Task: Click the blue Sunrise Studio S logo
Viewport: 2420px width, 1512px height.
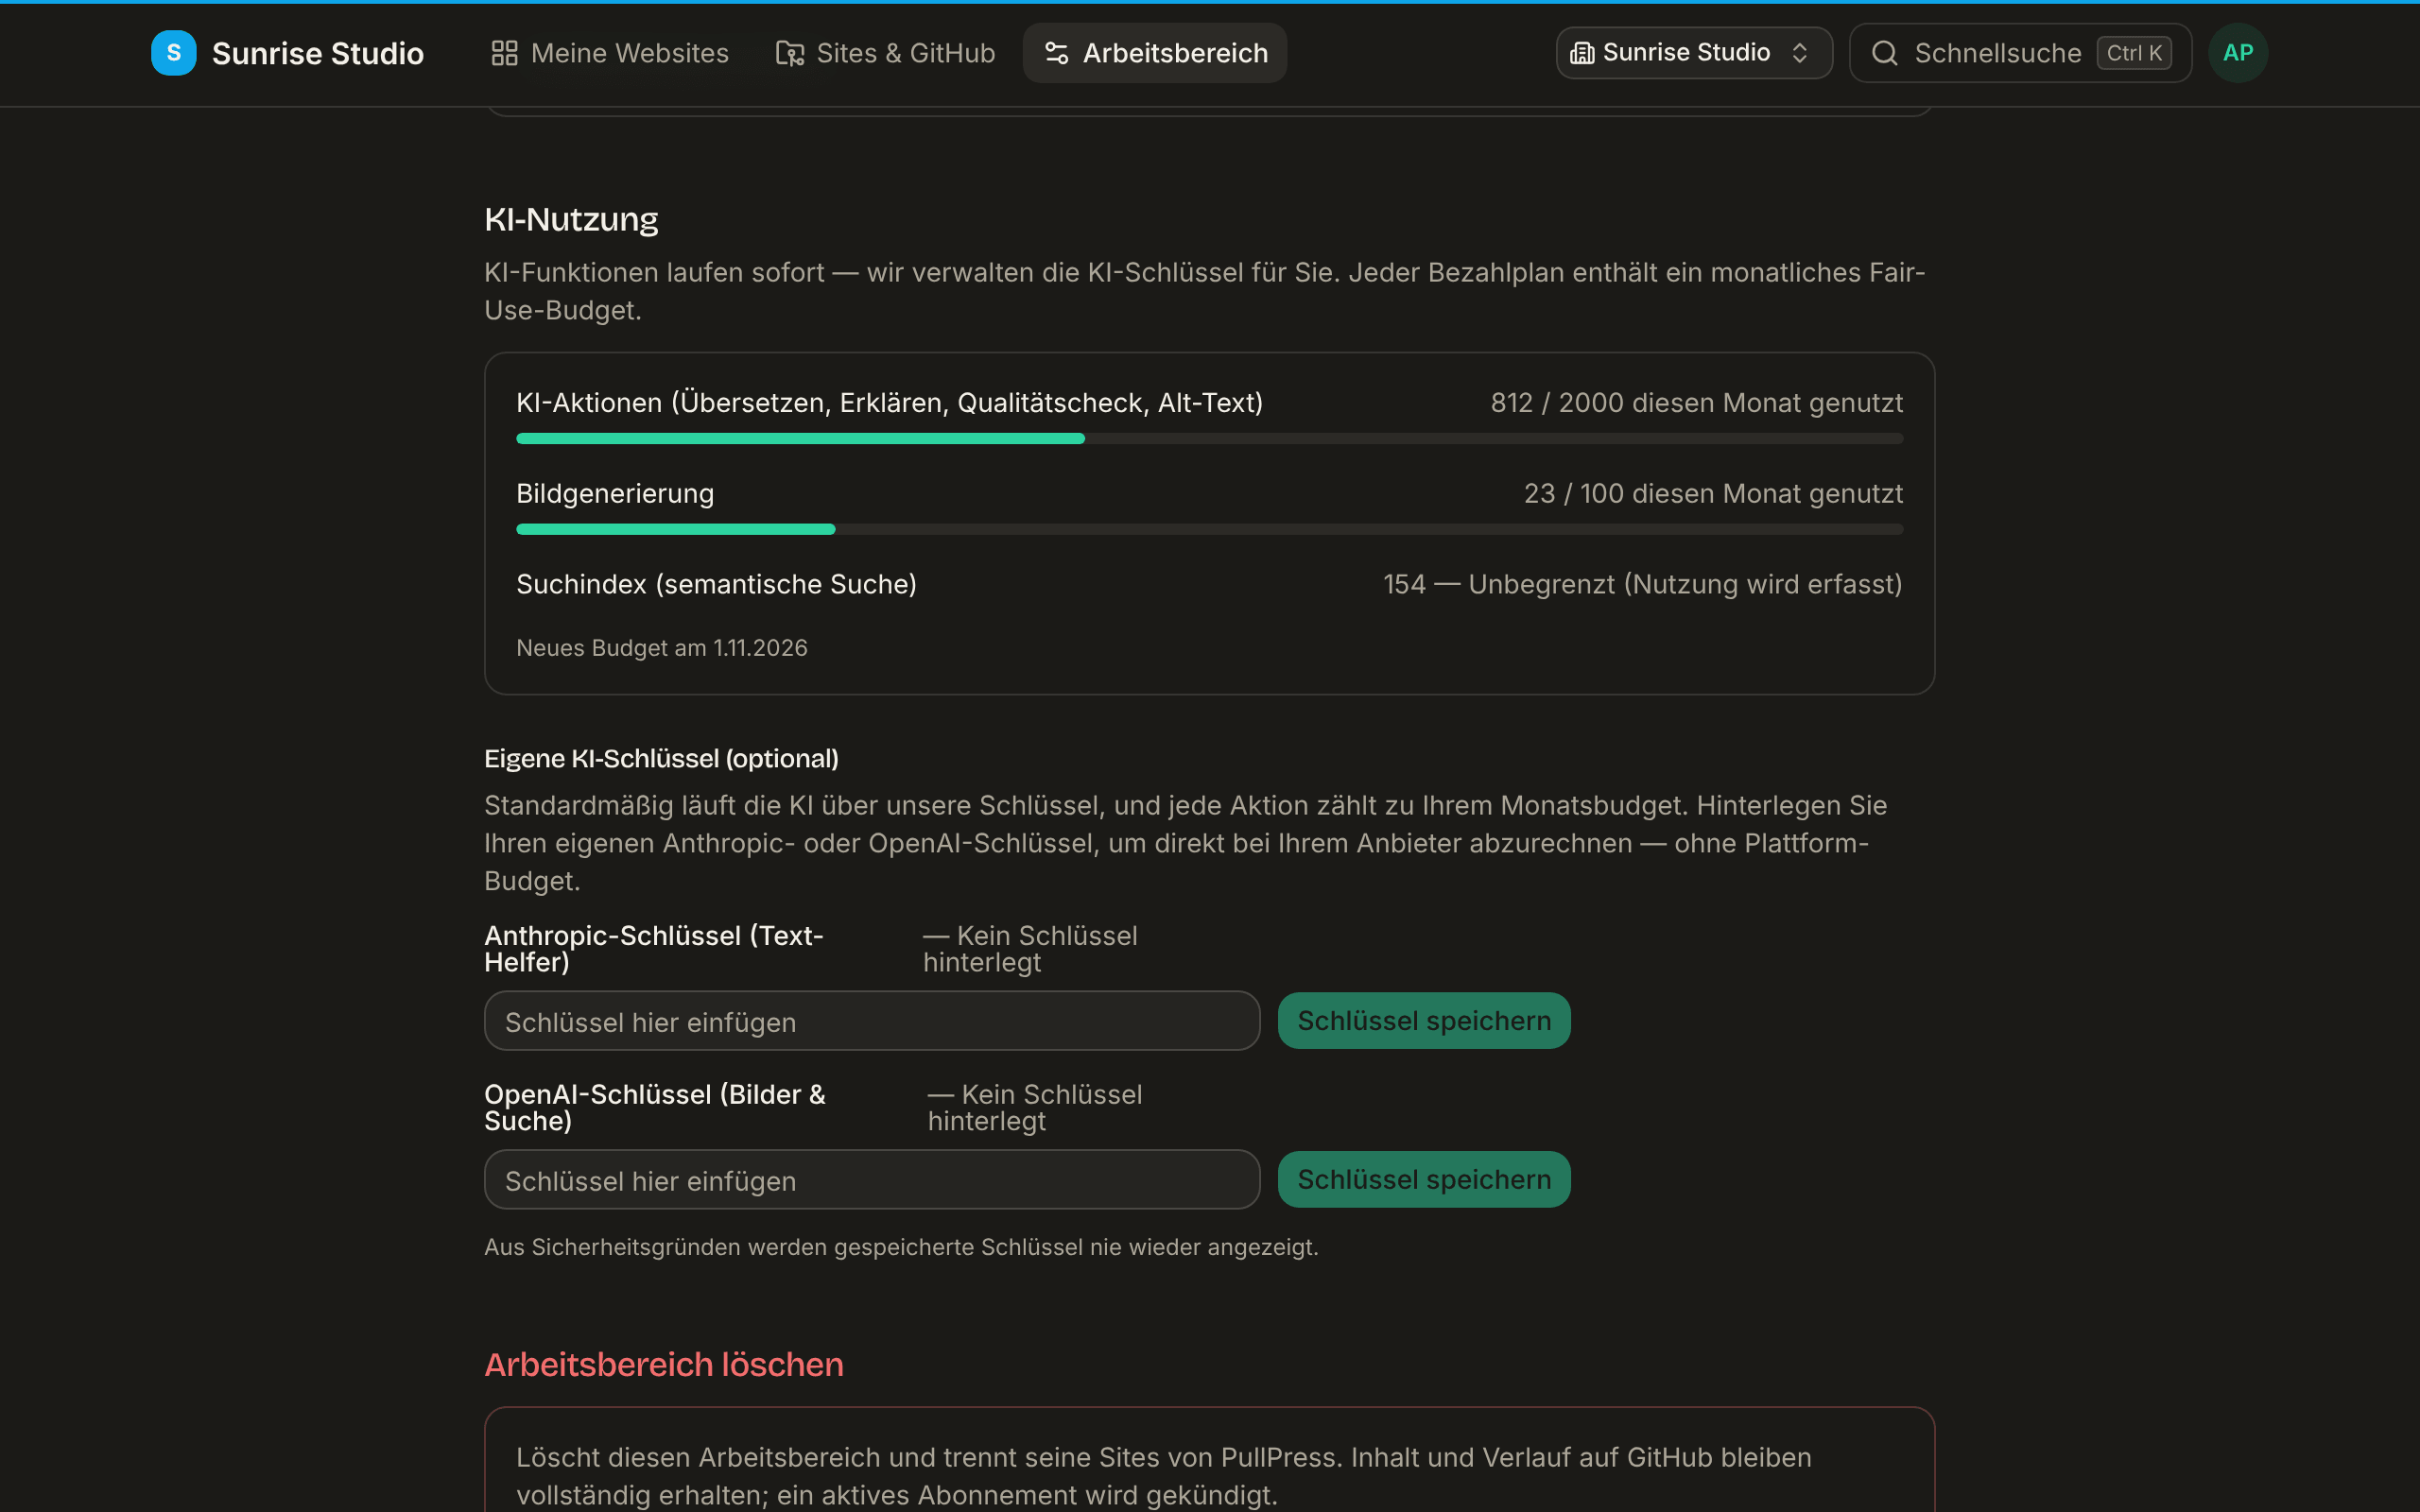Action: pos(173,53)
